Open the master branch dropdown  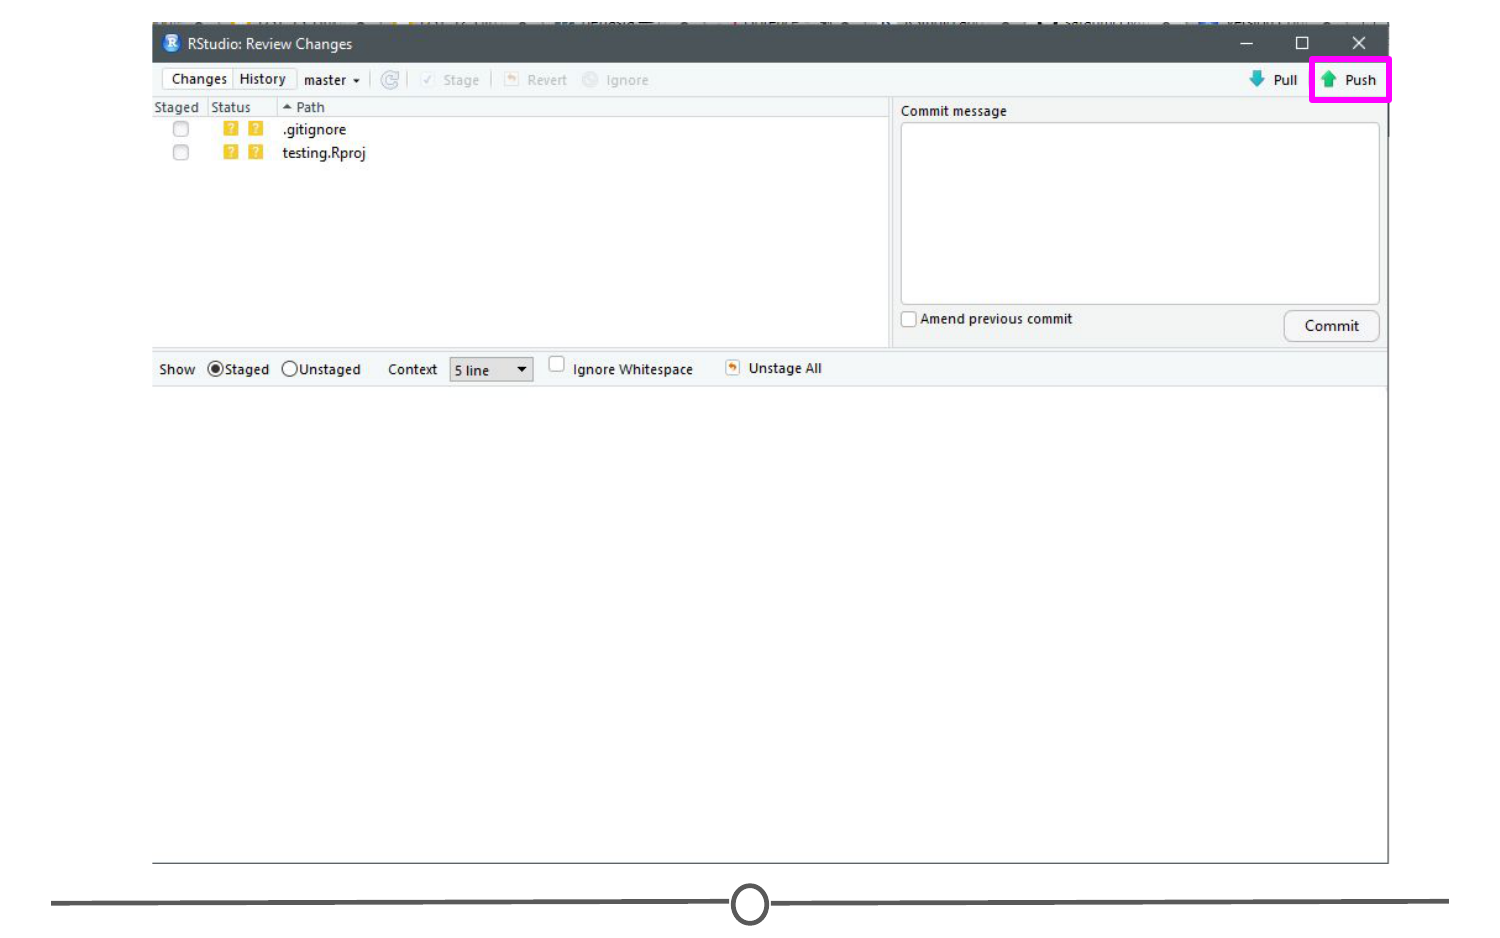[x=332, y=80]
